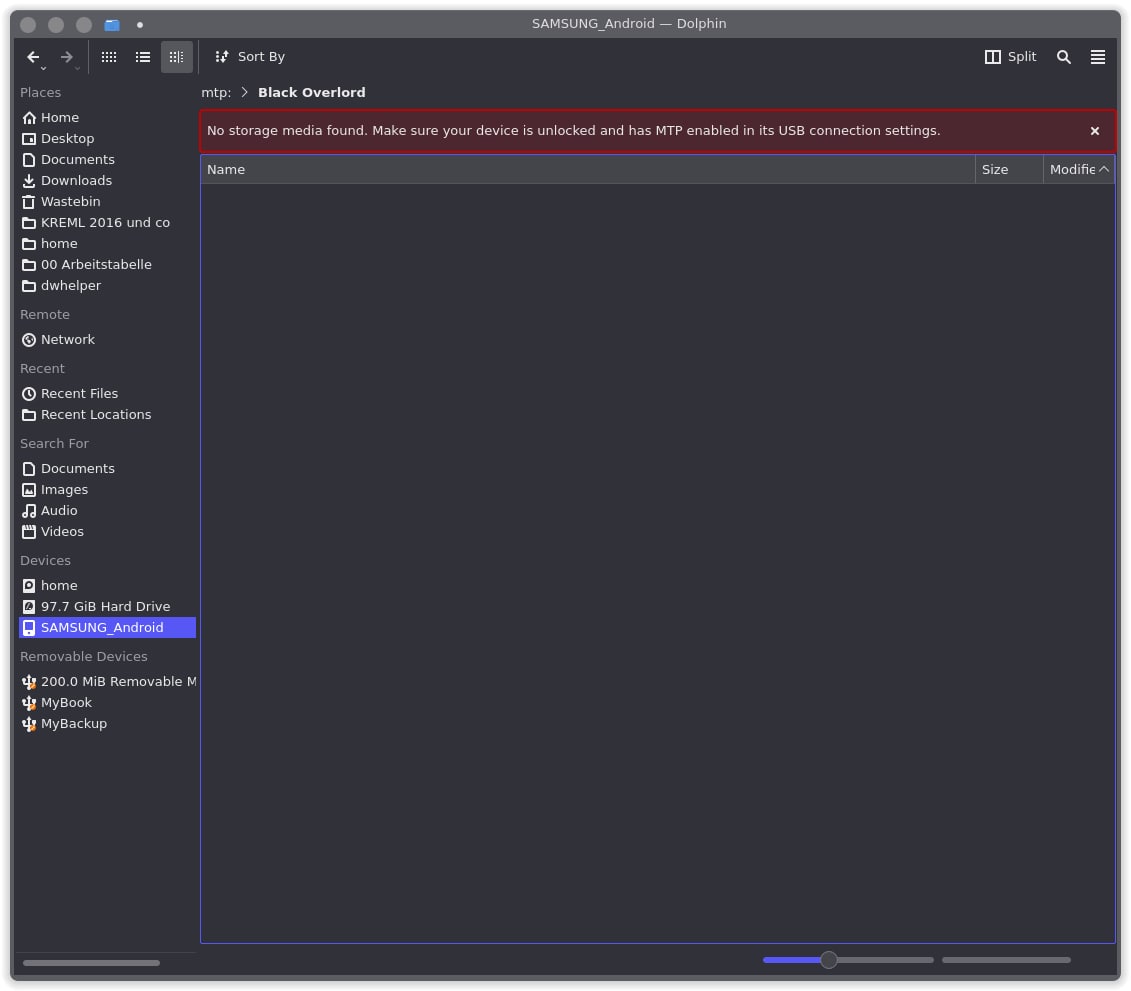Search for Videos
Image resolution: width=1131 pixels, height=991 pixels.
107,532
